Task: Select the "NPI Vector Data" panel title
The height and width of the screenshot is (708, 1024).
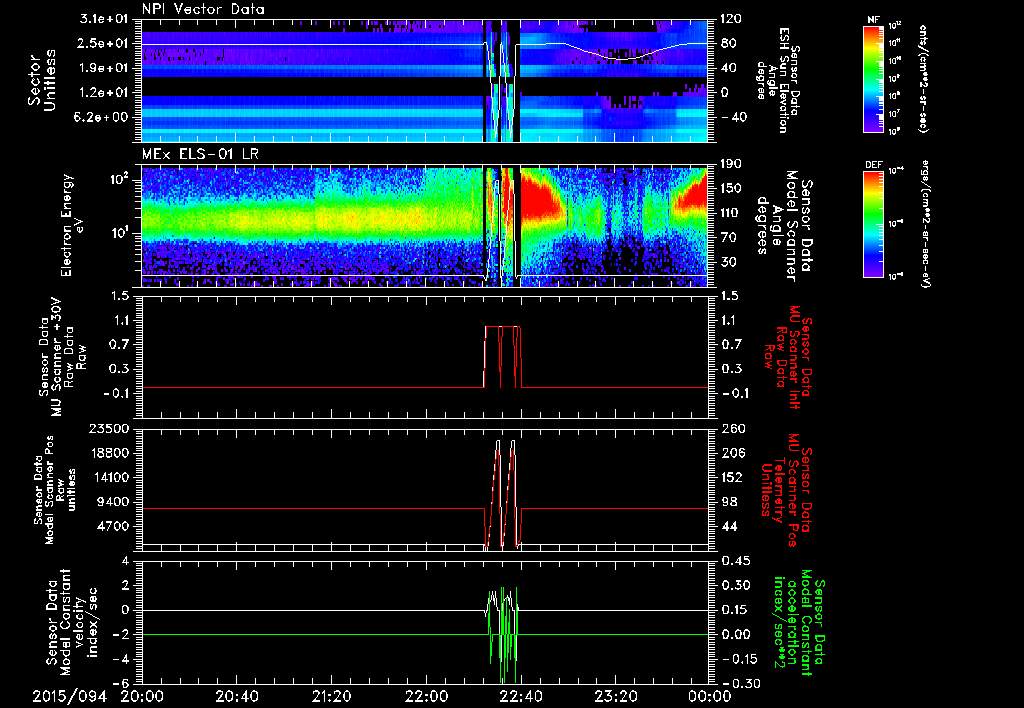Action: point(203,9)
